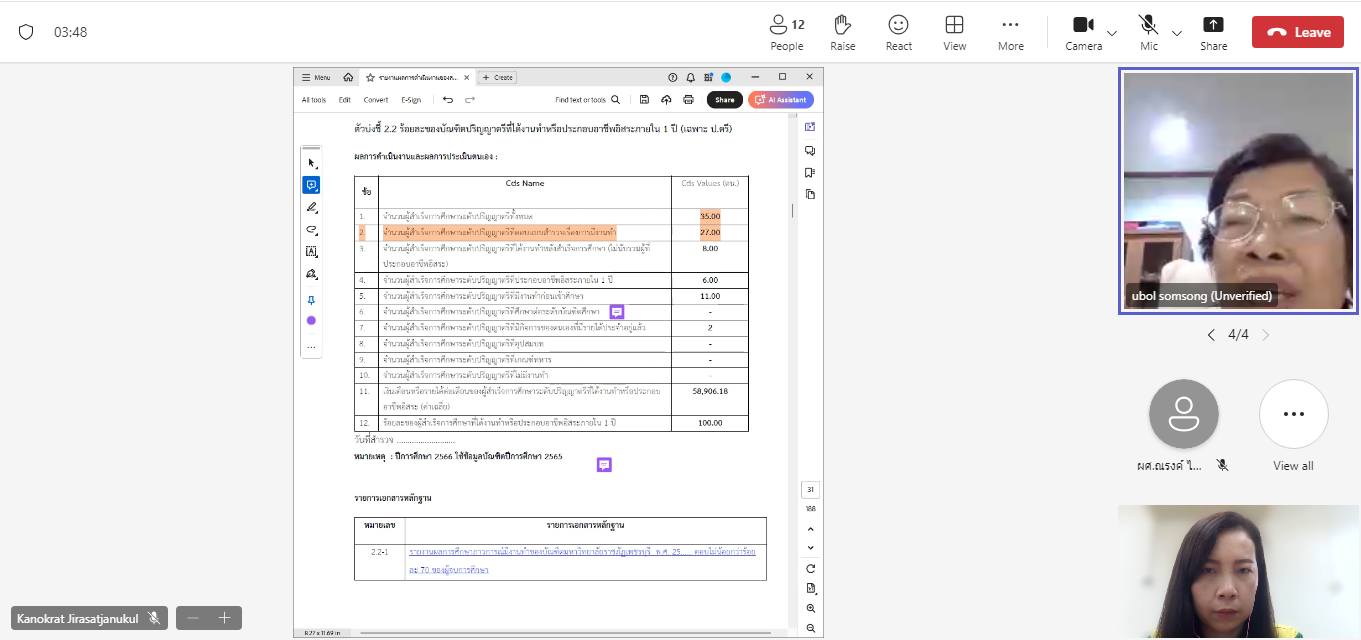Unmute the Mic
This screenshot has width=1361, height=640.
click(x=1148, y=32)
